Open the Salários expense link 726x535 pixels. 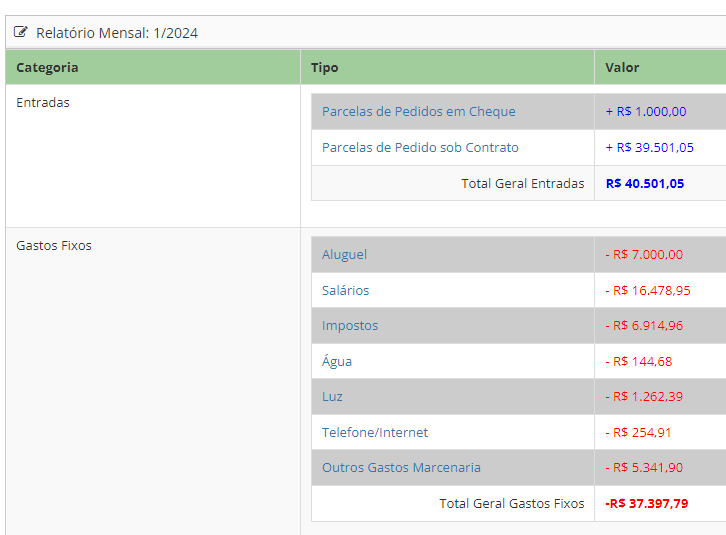click(x=345, y=290)
